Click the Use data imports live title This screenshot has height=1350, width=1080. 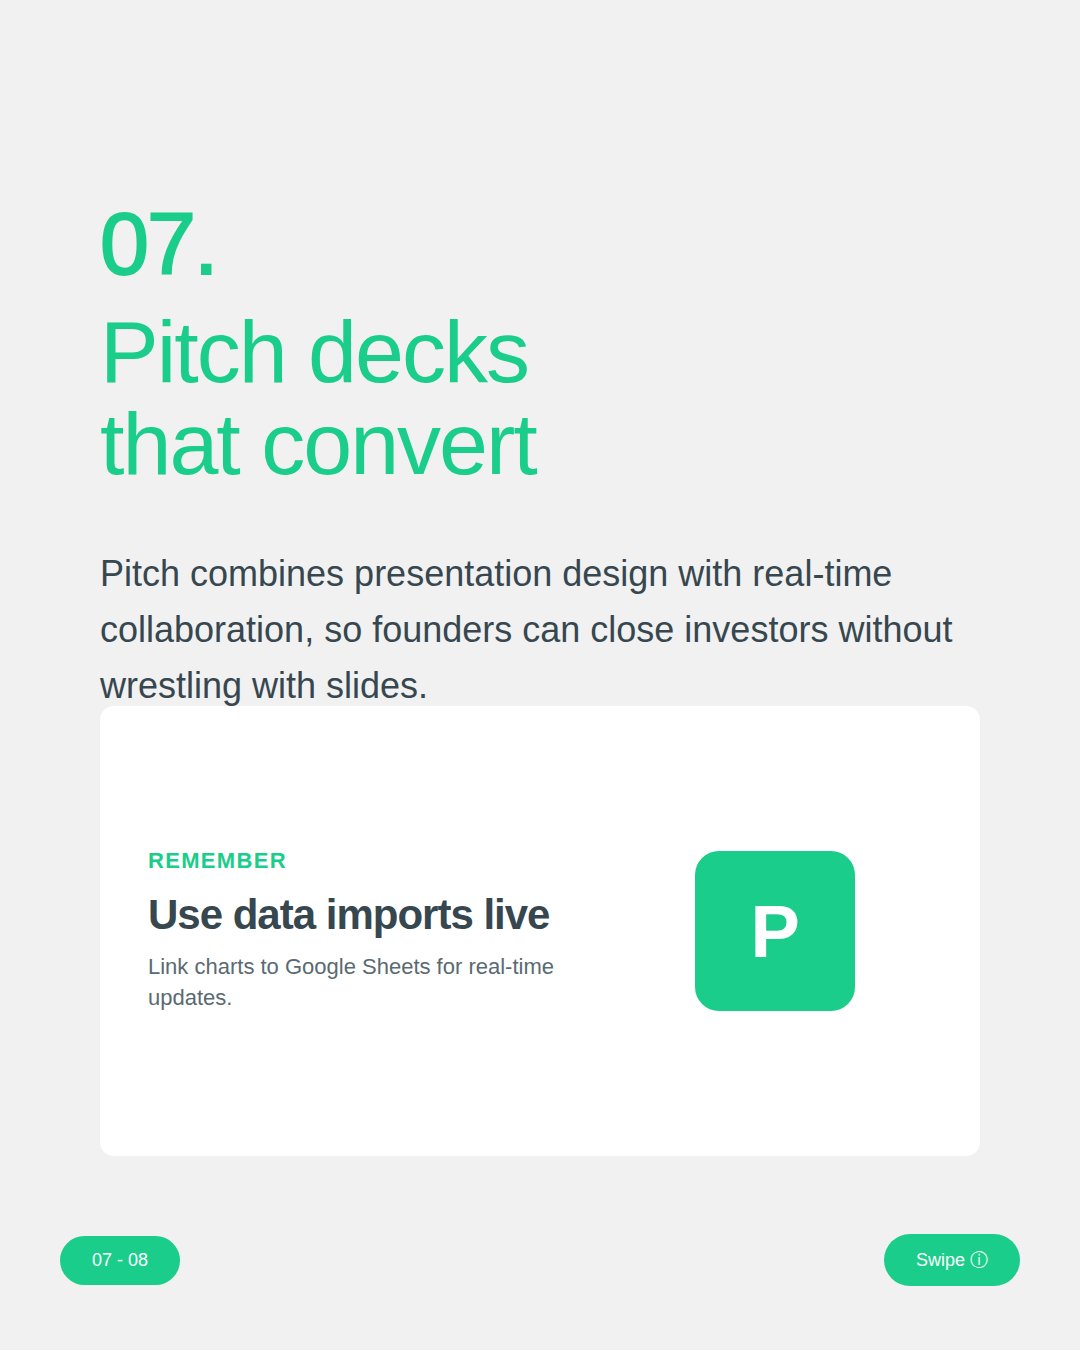tap(349, 915)
